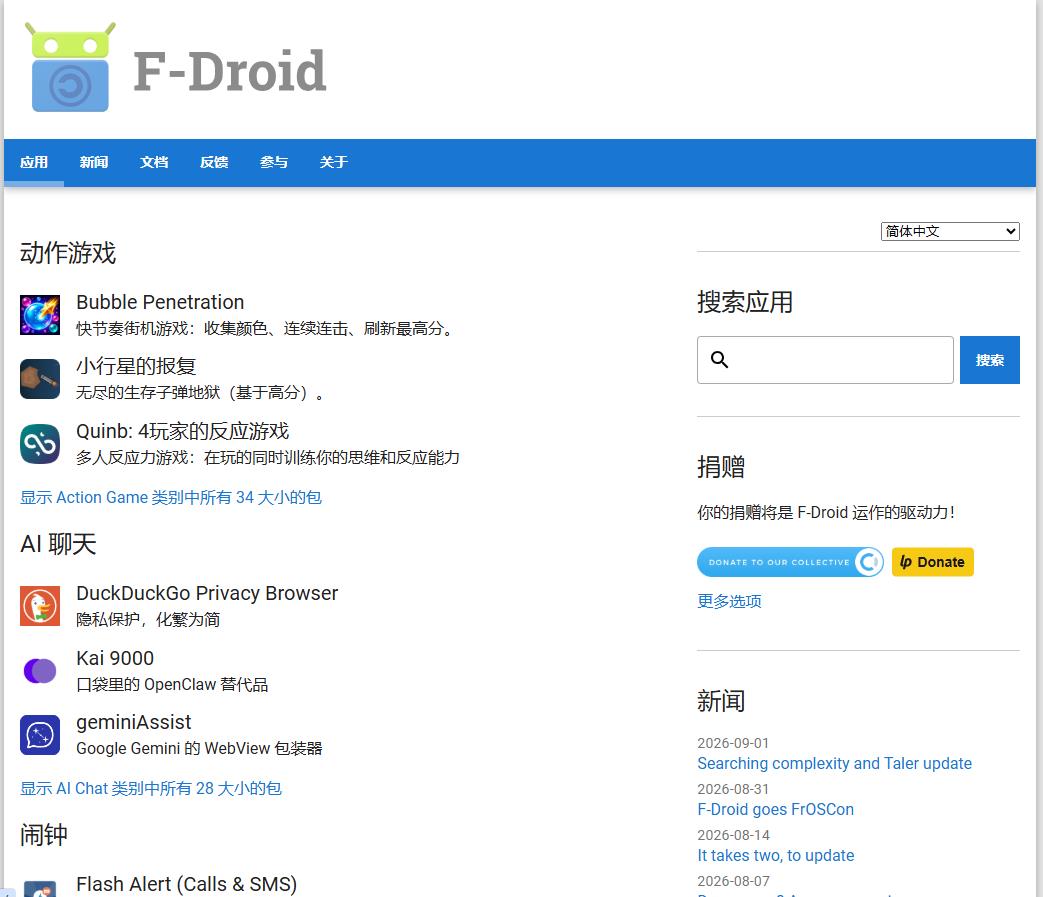The height and width of the screenshot is (897, 1043).
Task: Click description 隐私保护，化繁为简
Action: pos(148,620)
